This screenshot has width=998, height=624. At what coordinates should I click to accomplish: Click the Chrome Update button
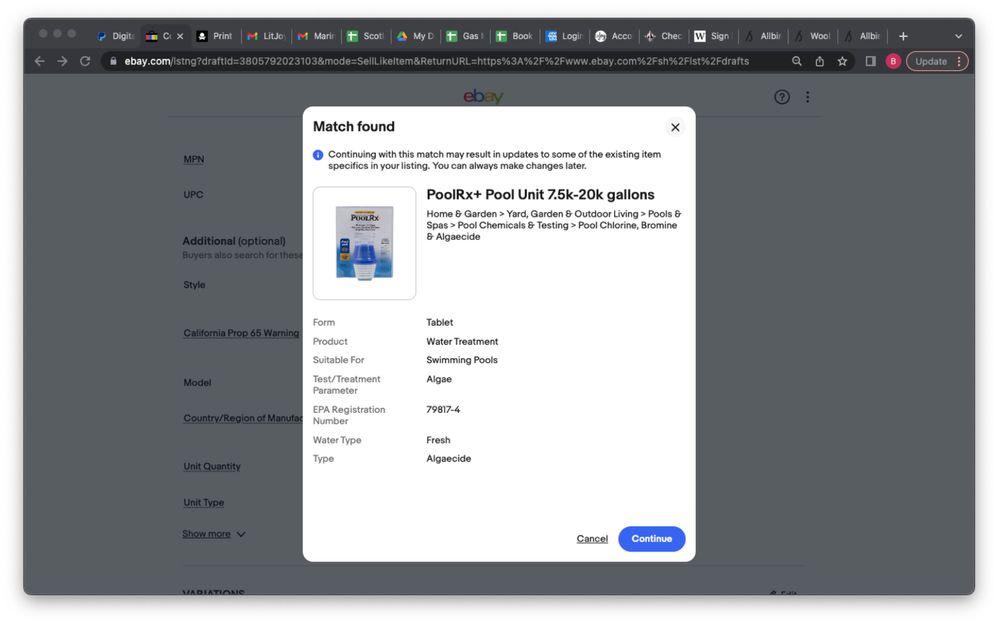(937, 61)
